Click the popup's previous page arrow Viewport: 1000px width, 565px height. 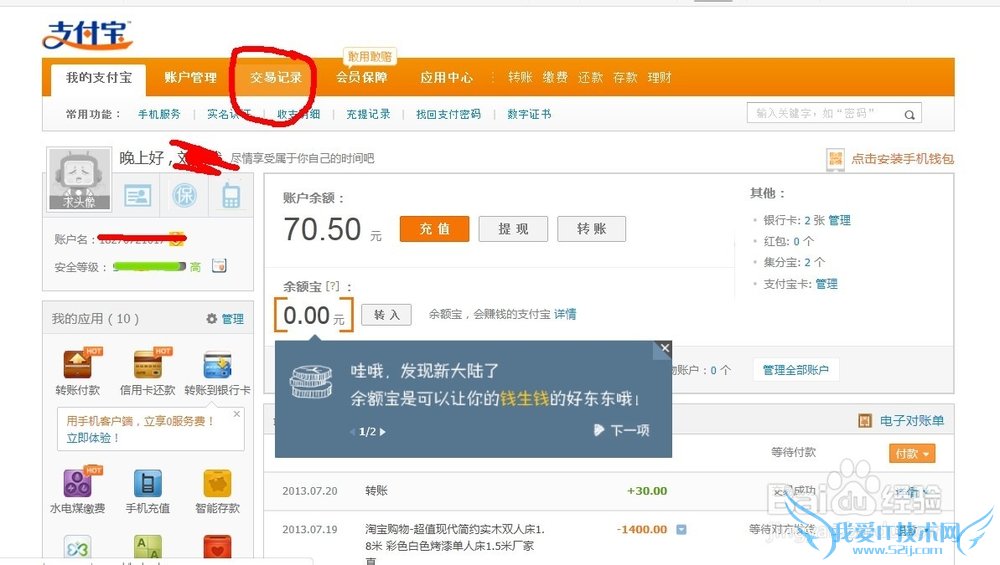(353, 432)
